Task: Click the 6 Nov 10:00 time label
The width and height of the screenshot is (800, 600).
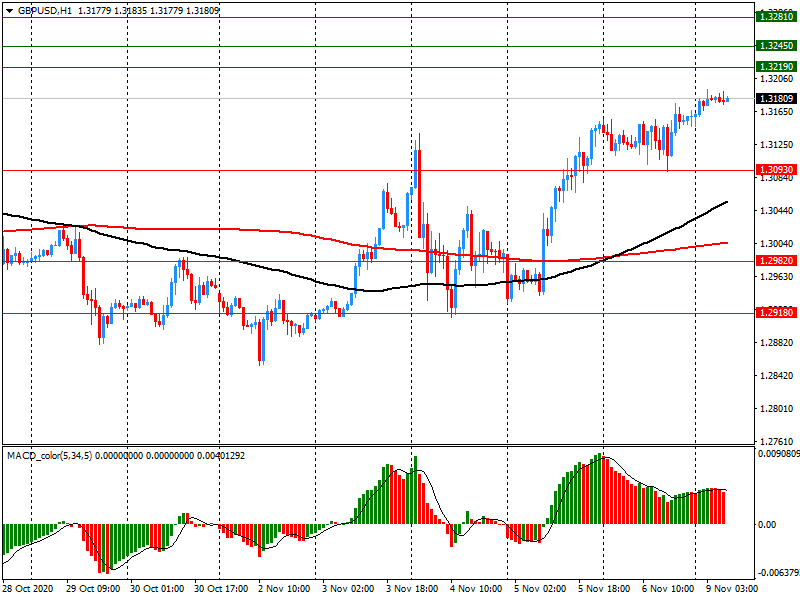Action: (x=668, y=589)
